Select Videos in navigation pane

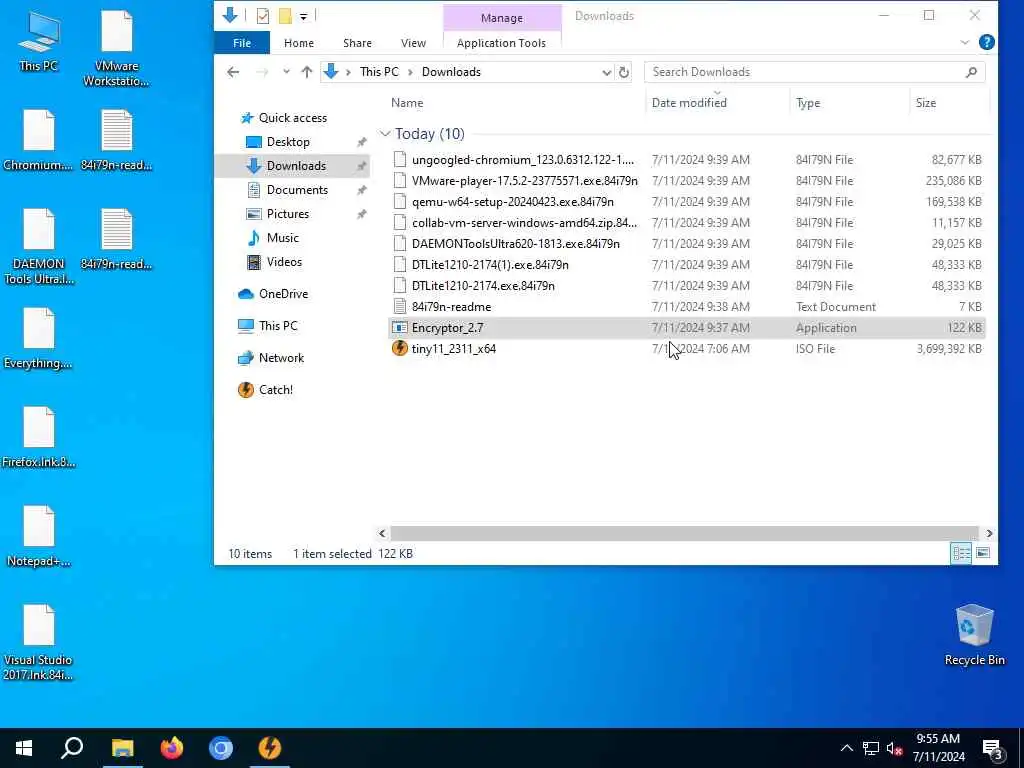point(284,262)
